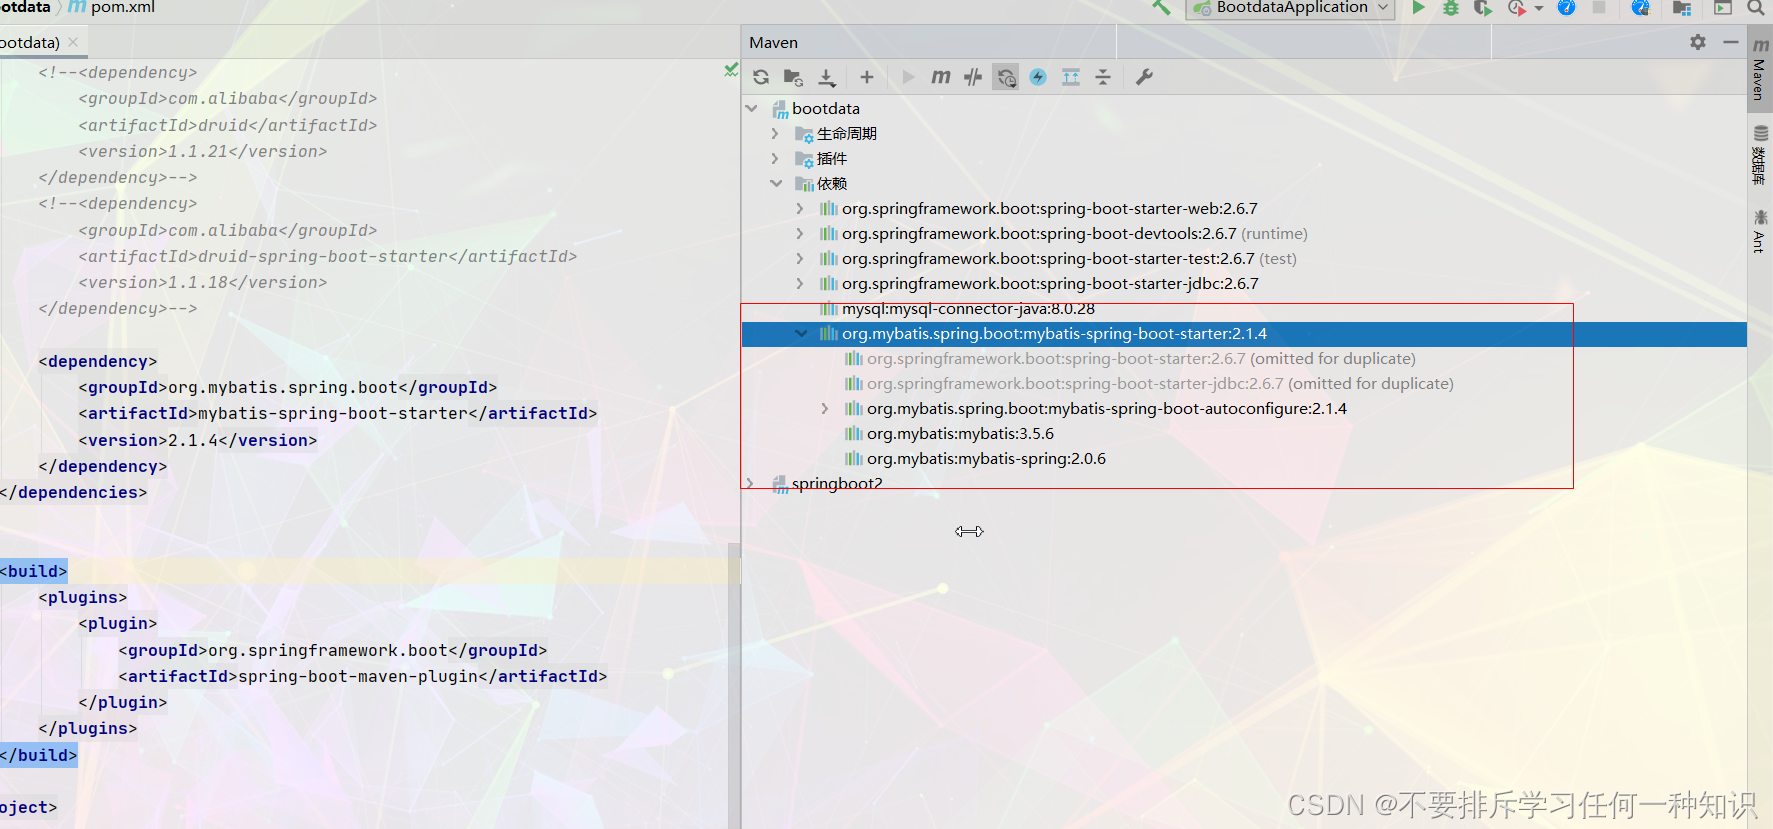
Task: Close the bootdata editor tab
Action: click(73, 42)
